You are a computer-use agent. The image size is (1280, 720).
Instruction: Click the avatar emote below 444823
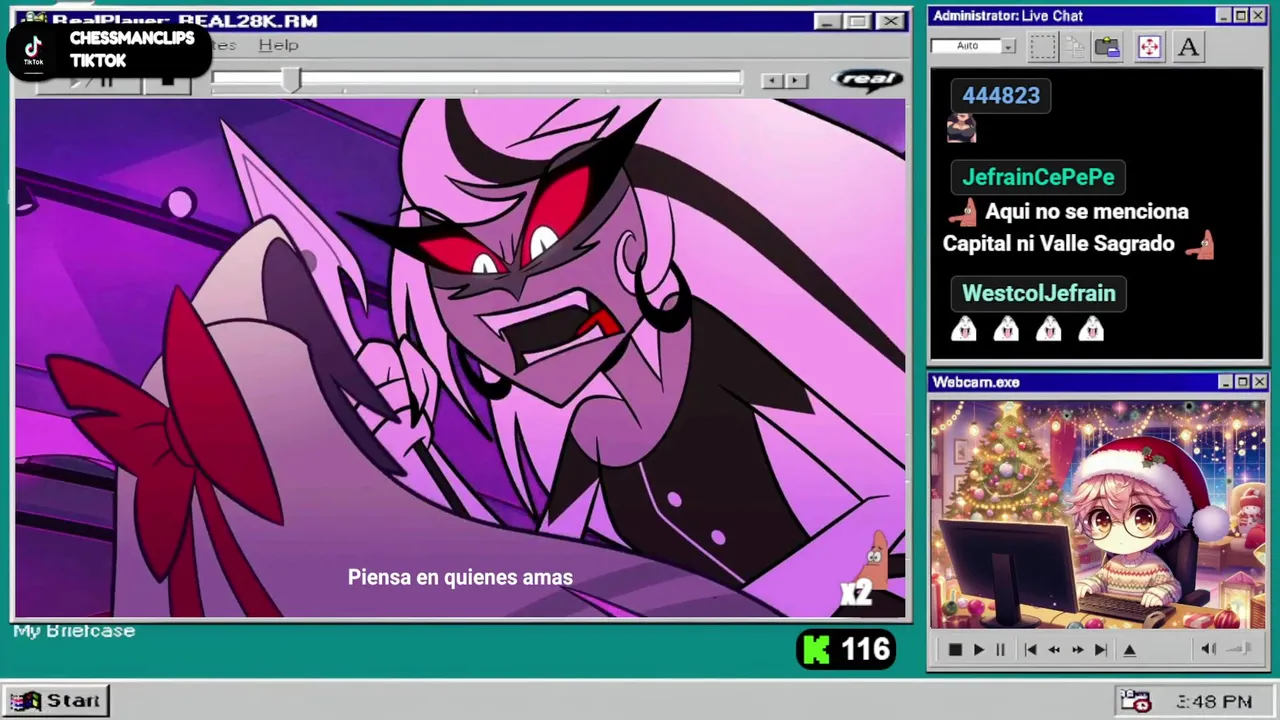[x=961, y=128]
